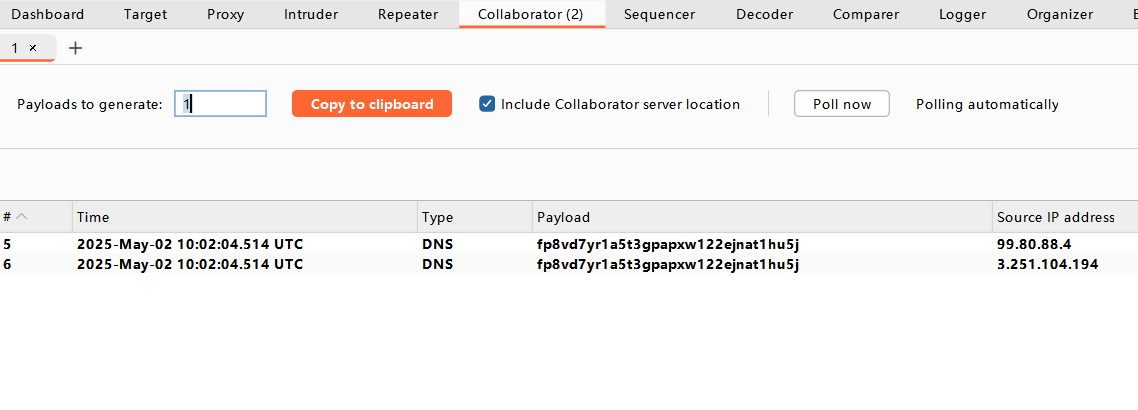
Task: Select the Sequencer tab
Action: (x=658, y=14)
